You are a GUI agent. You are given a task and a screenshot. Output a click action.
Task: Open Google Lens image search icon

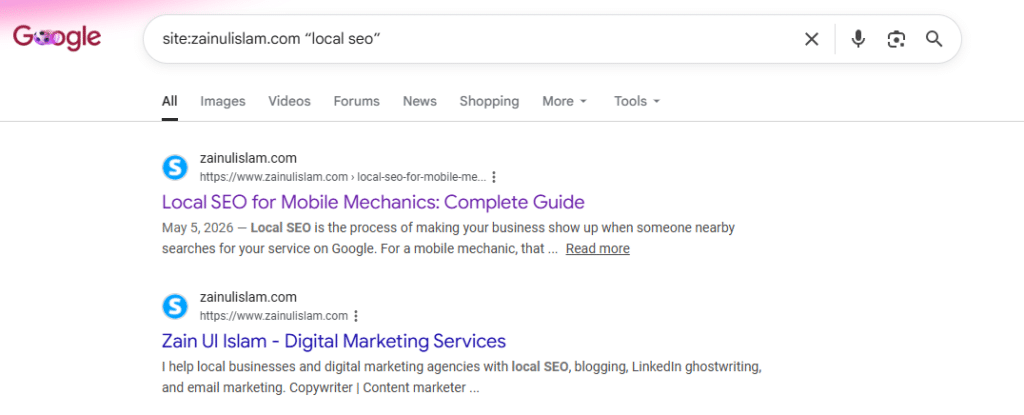coord(896,39)
